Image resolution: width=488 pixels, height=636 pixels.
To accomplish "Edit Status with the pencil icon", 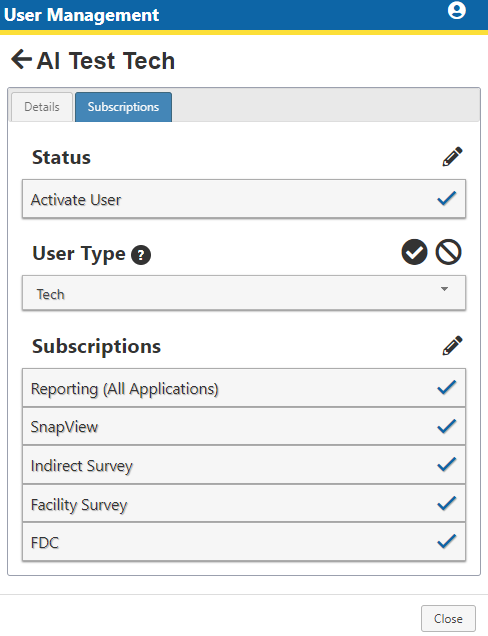I will (452, 157).
